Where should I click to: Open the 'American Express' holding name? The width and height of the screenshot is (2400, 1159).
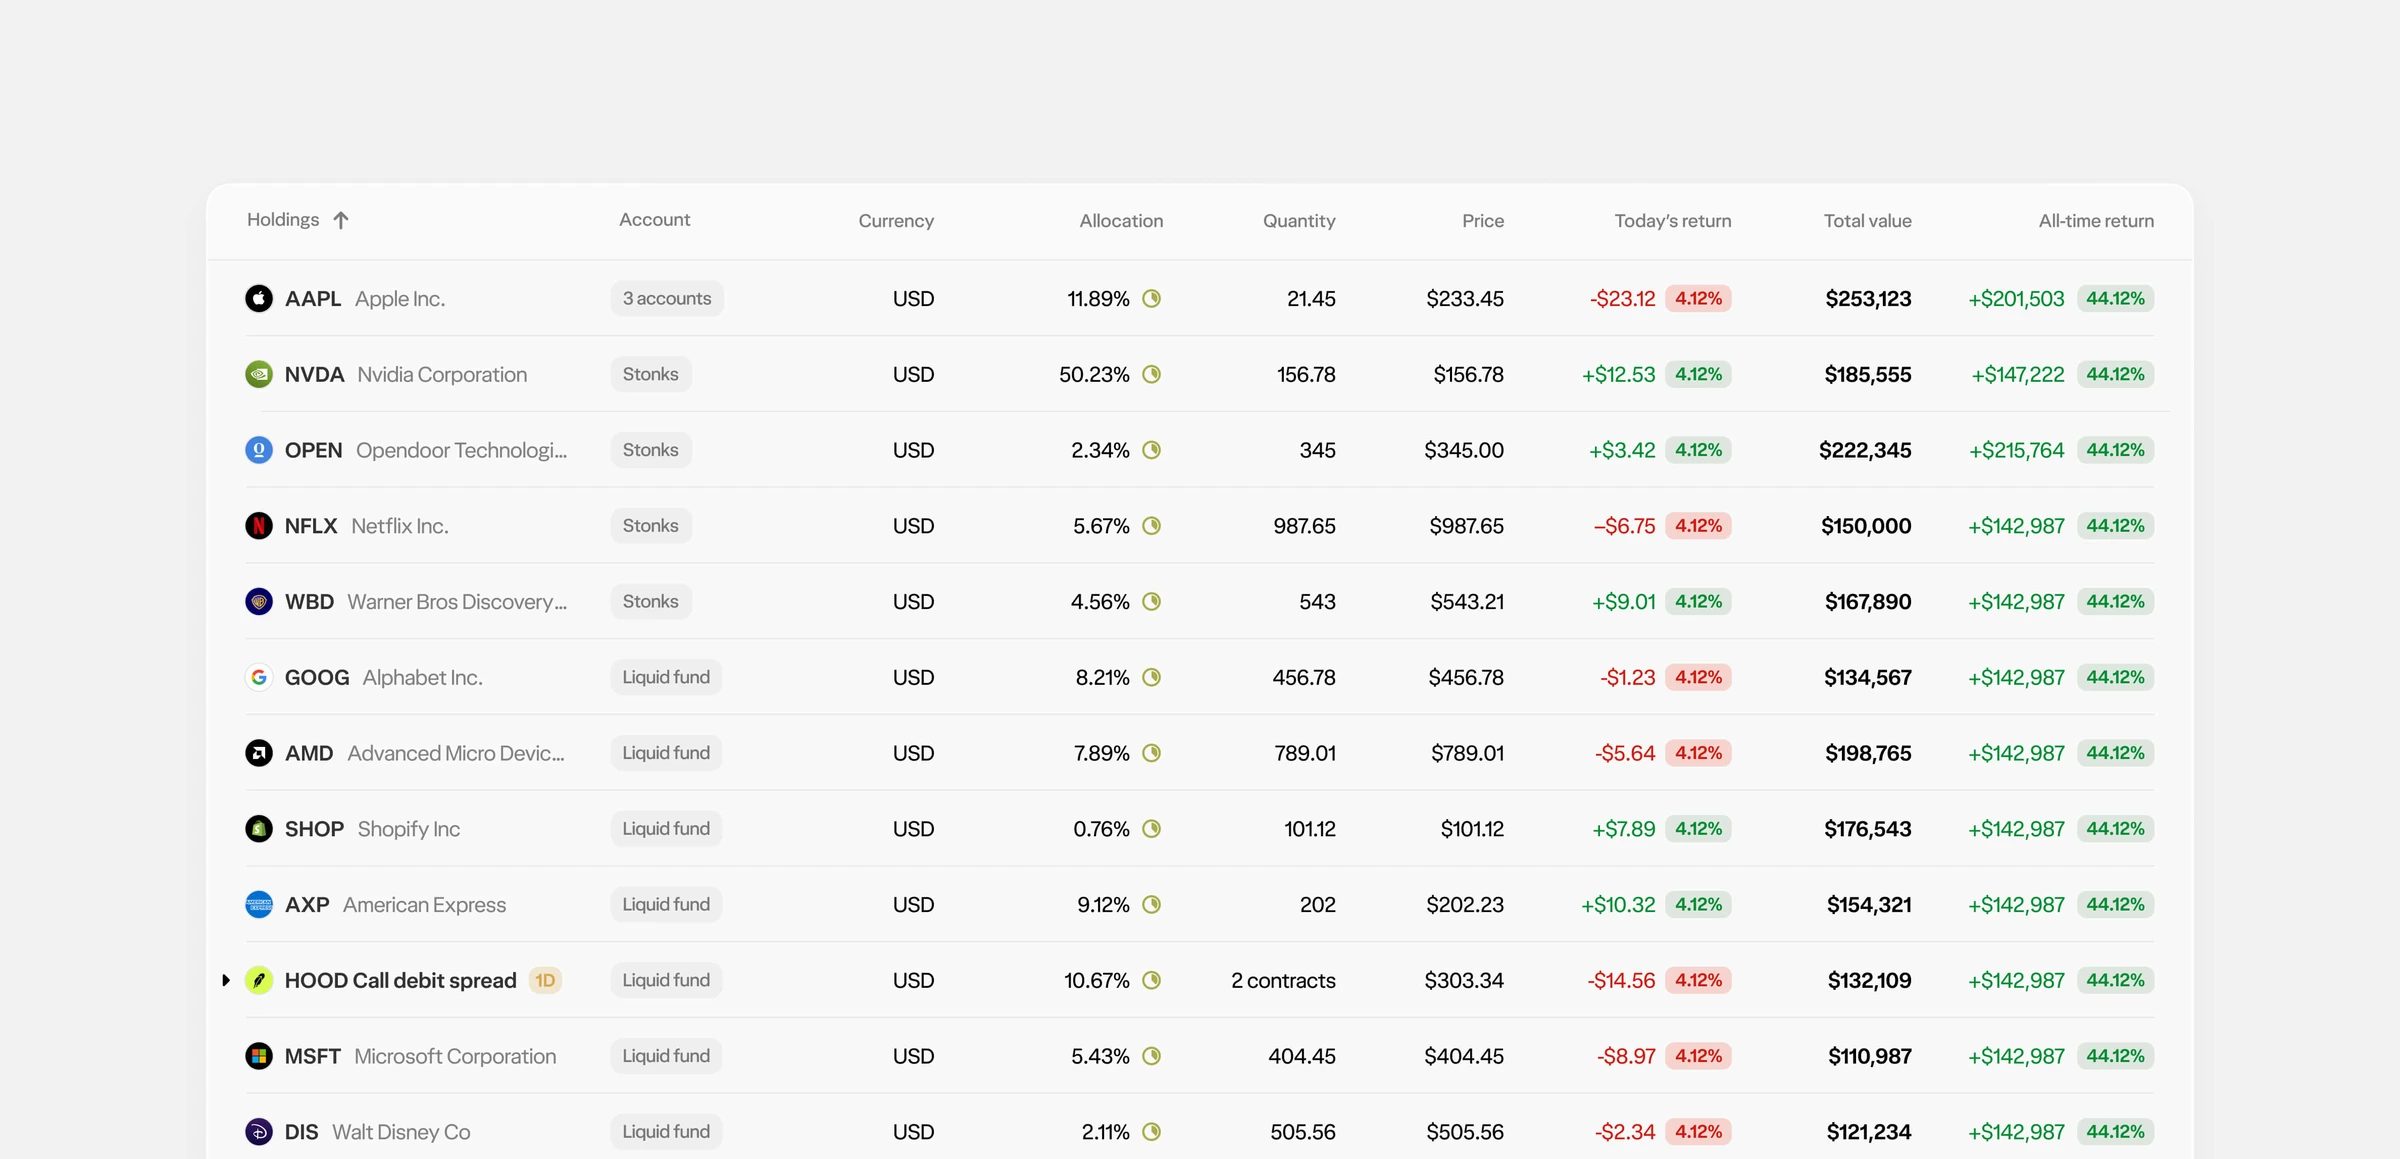point(424,905)
